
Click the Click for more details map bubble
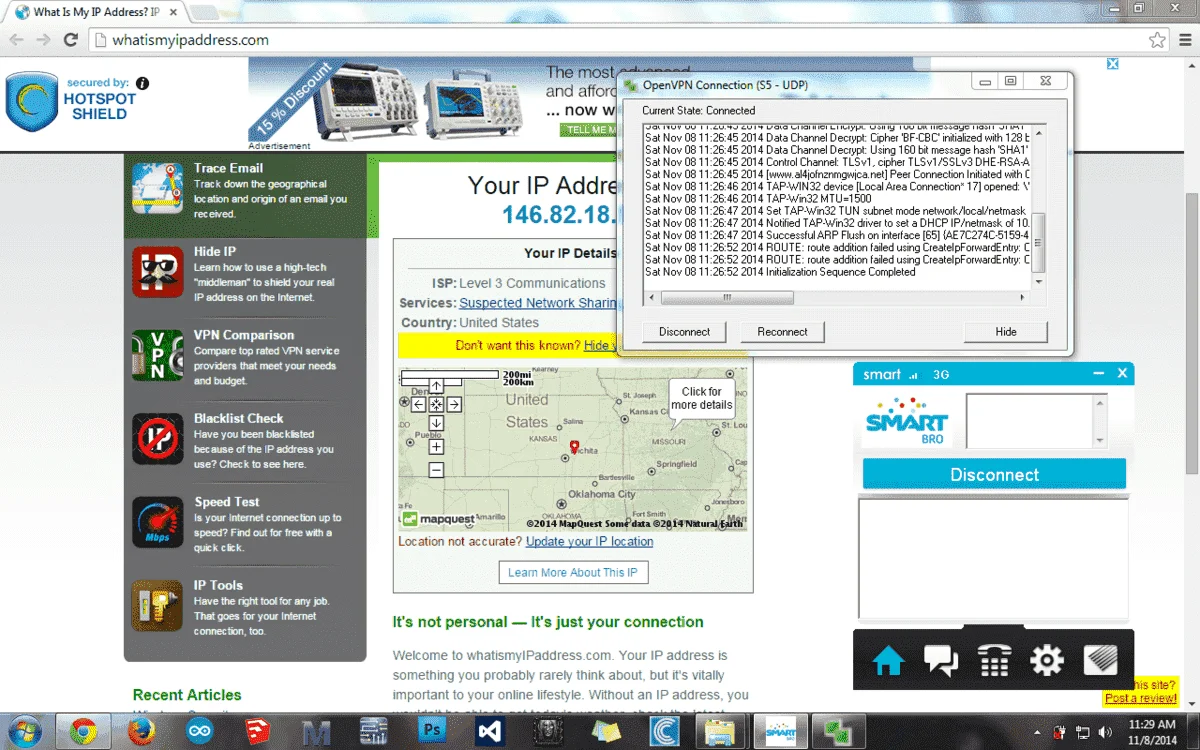701,399
